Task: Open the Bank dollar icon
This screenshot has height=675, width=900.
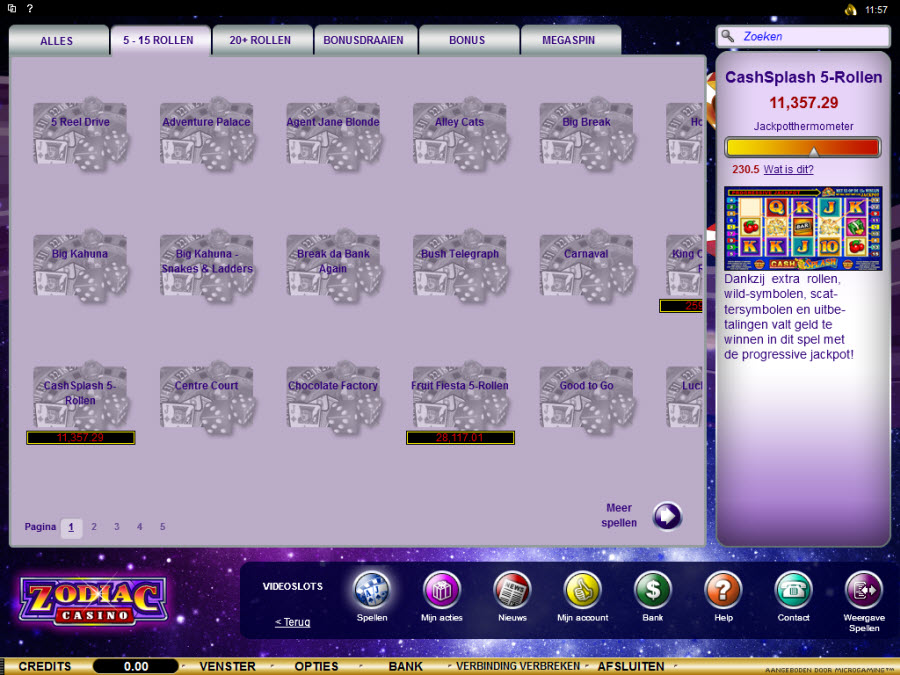Action: (x=653, y=590)
